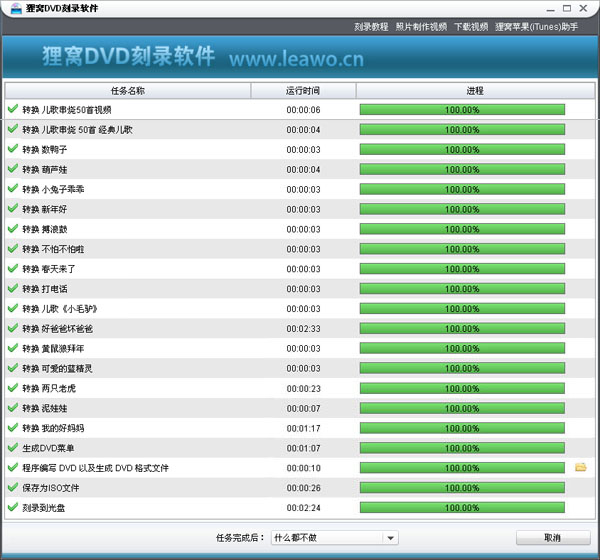This screenshot has width=600, height=560.
Task: Click run time 00:02:33 cell
Action: click(303, 329)
